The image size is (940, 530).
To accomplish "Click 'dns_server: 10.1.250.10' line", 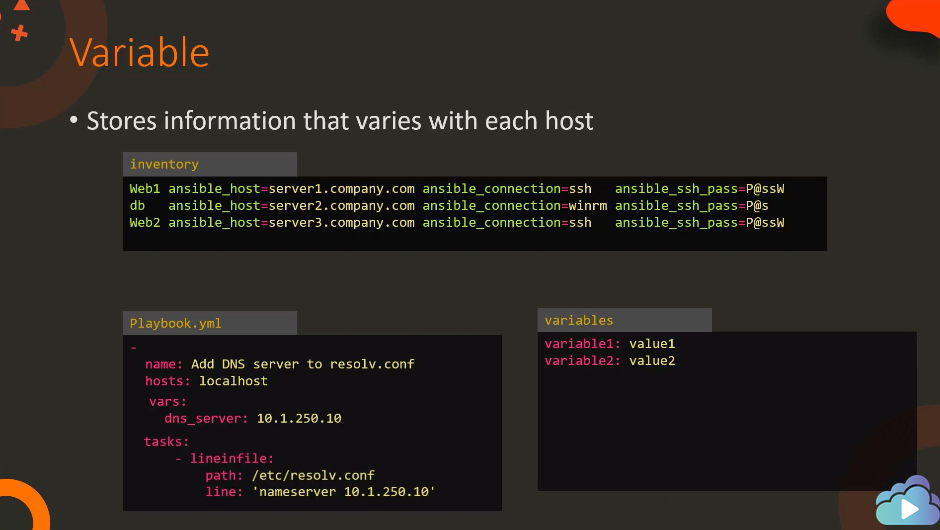I will (x=253, y=418).
